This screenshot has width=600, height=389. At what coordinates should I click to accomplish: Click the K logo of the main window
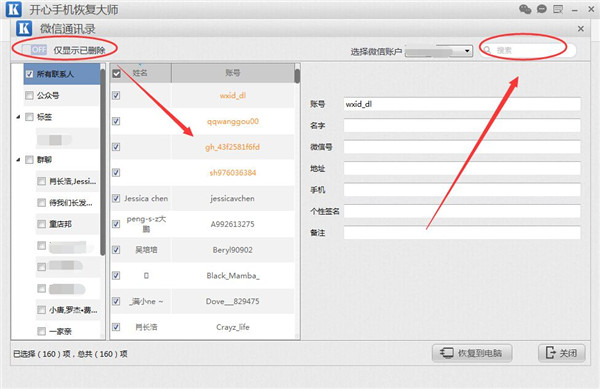14,9
